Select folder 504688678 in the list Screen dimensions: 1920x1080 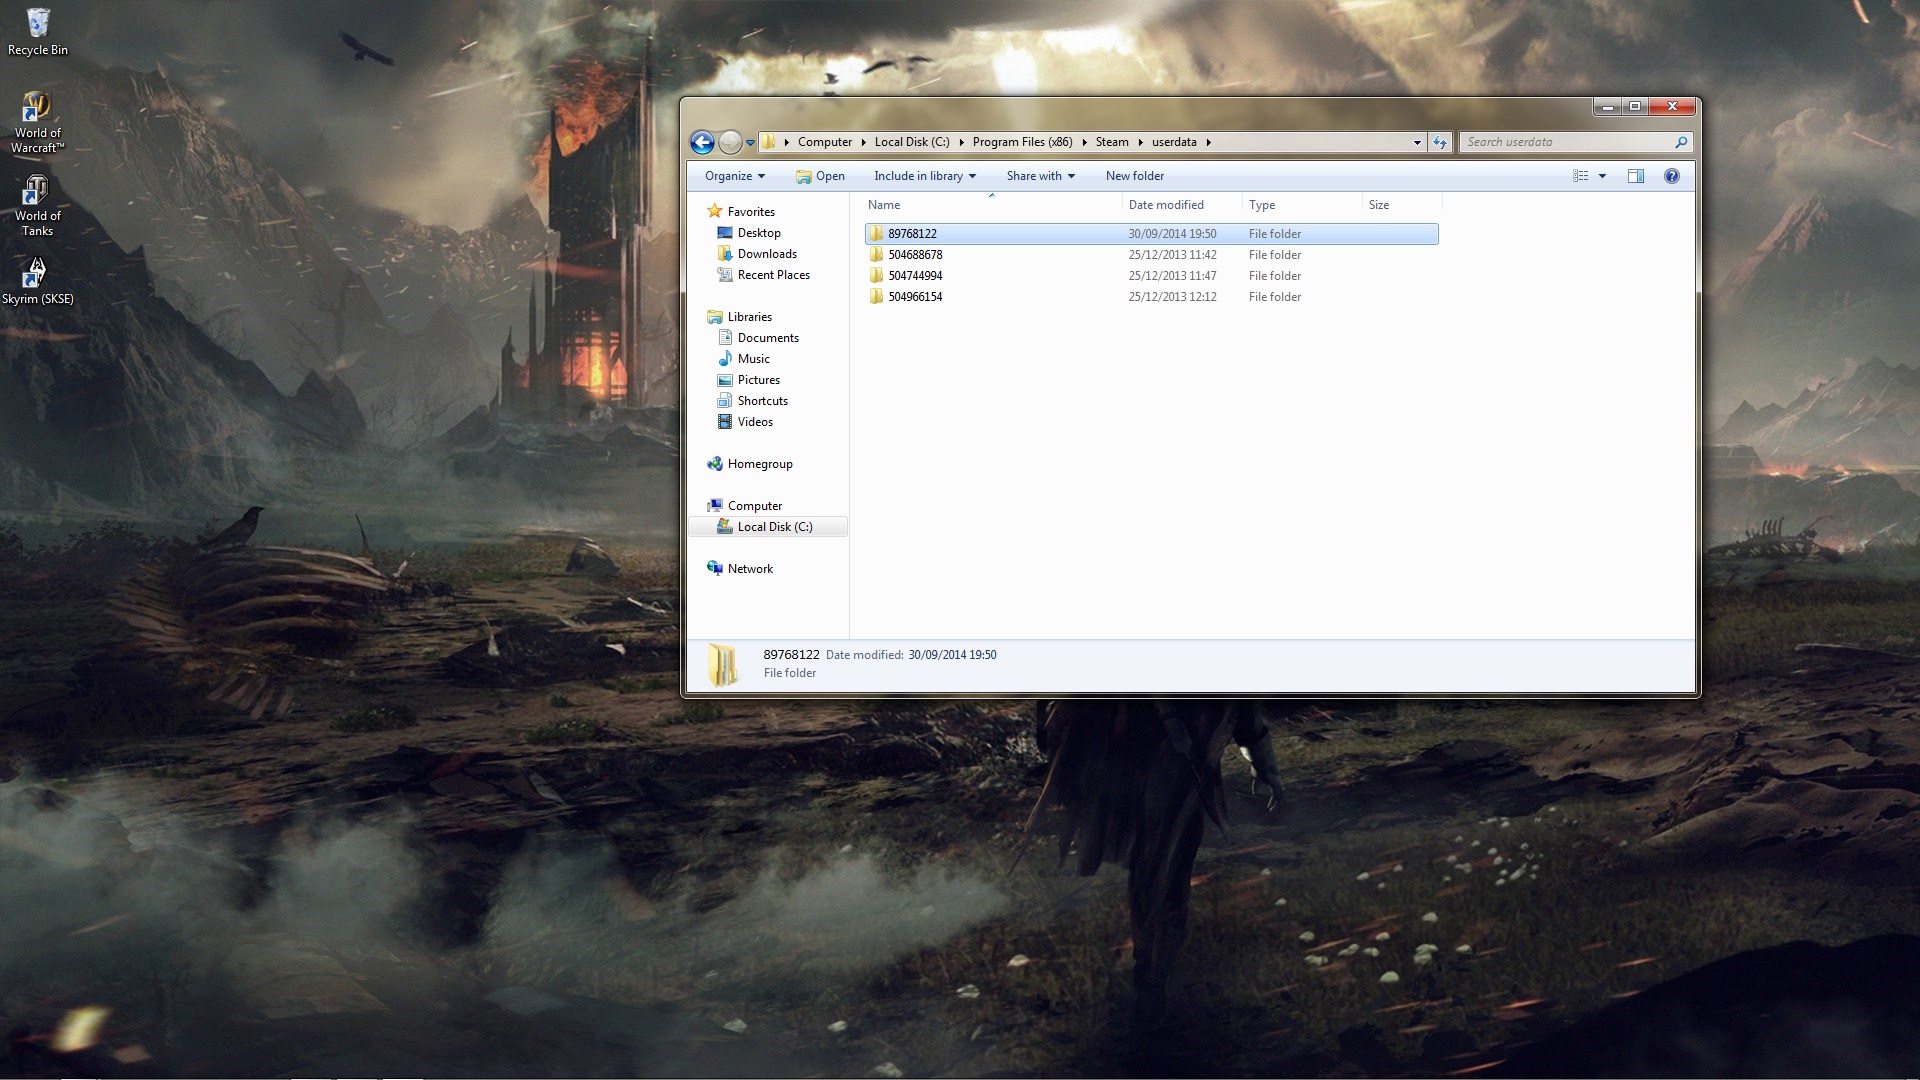[x=915, y=255]
